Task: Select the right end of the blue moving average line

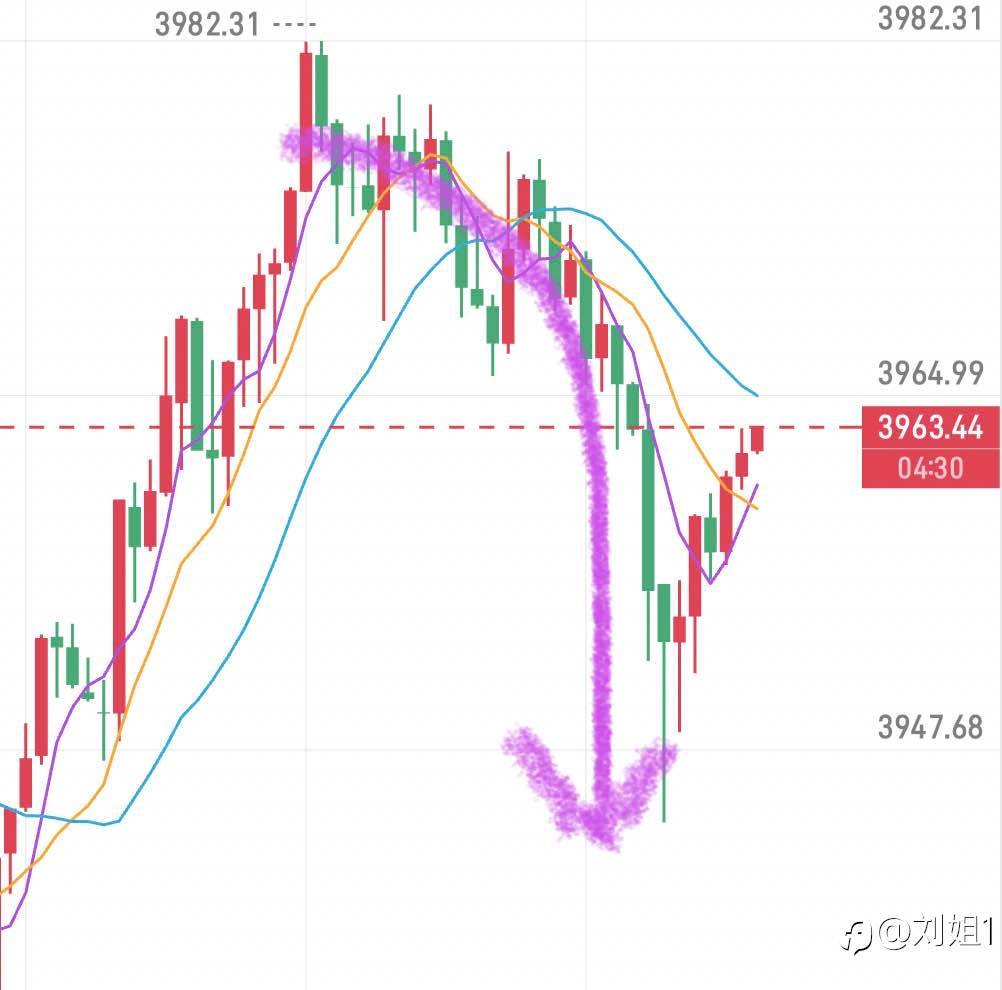Action: click(757, 395)
